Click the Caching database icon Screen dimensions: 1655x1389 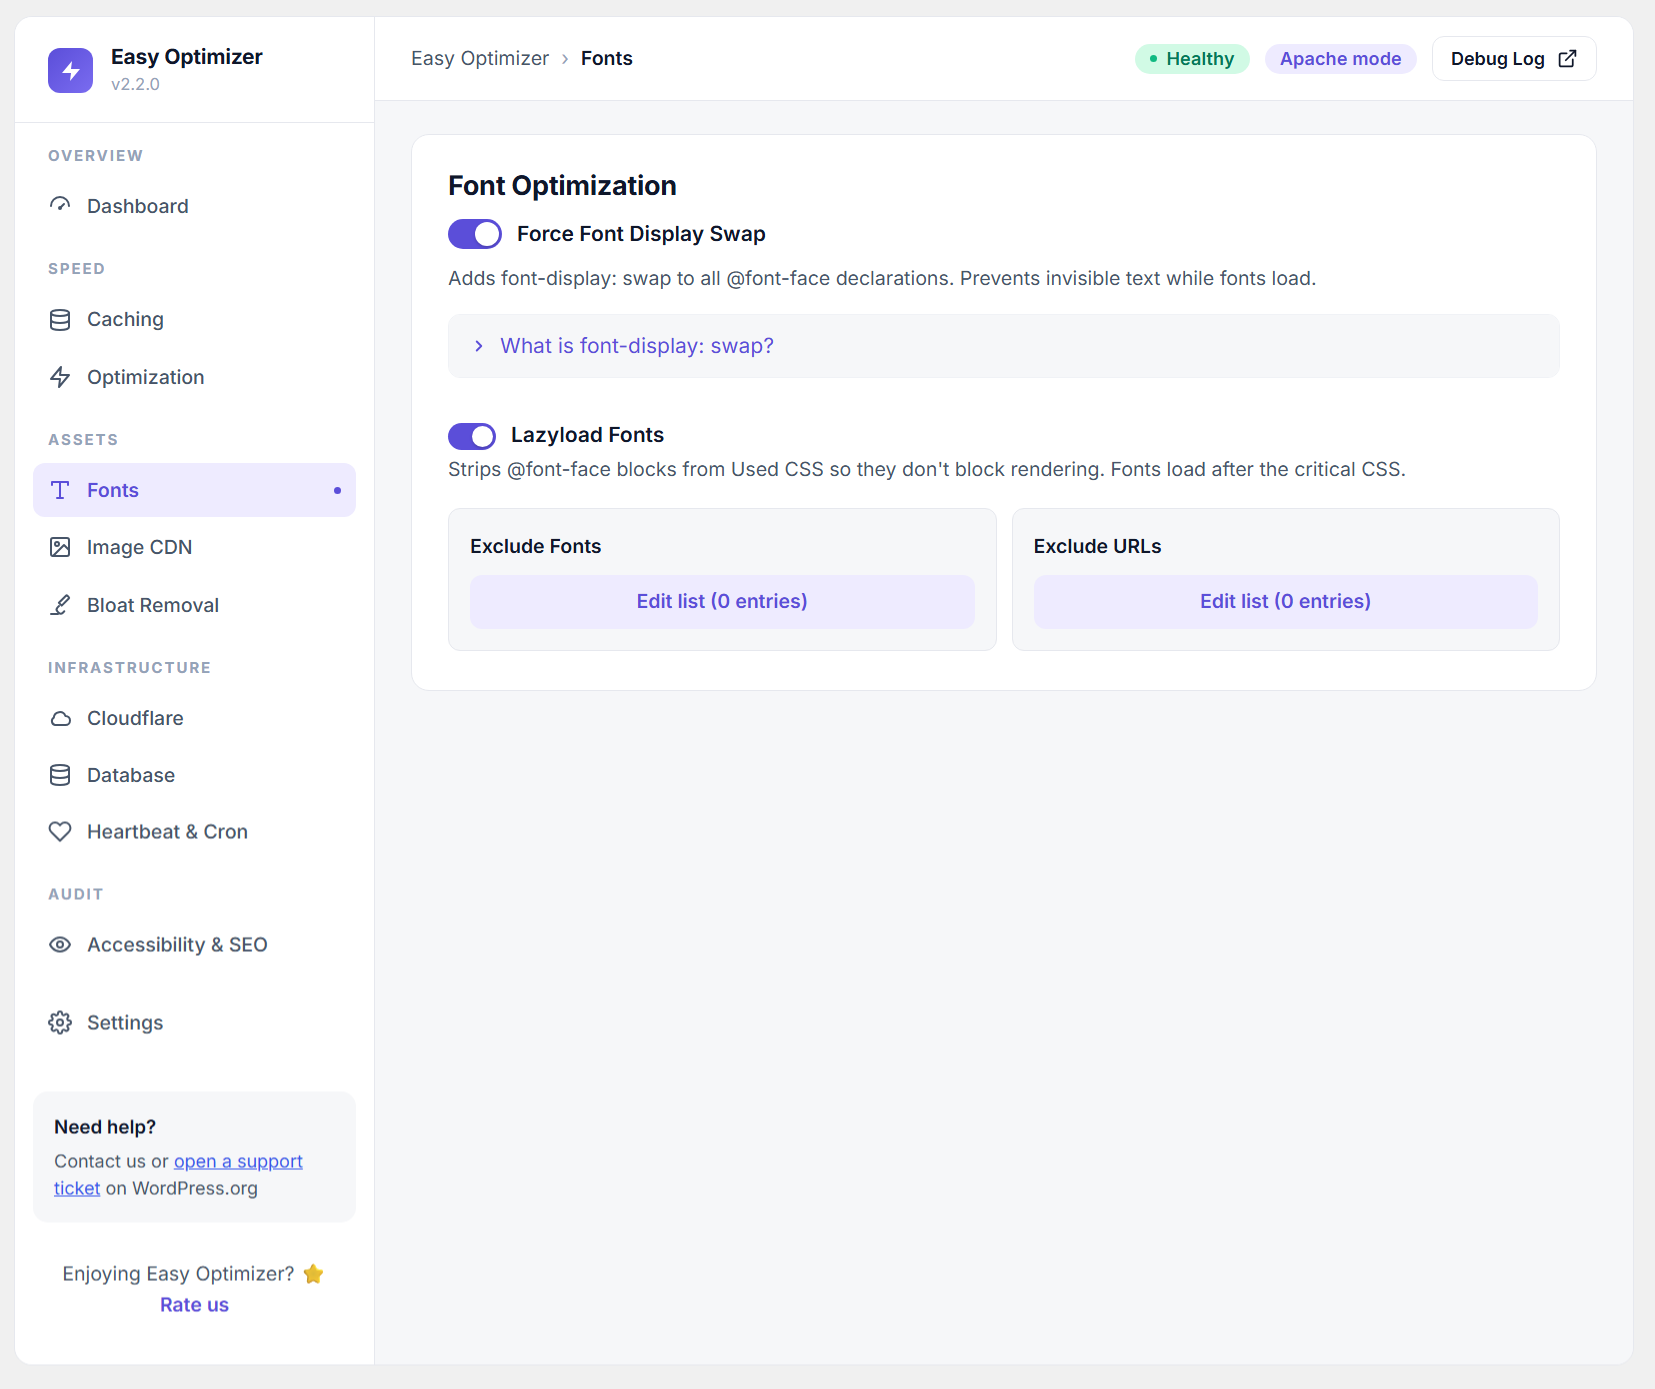(60, 320)
